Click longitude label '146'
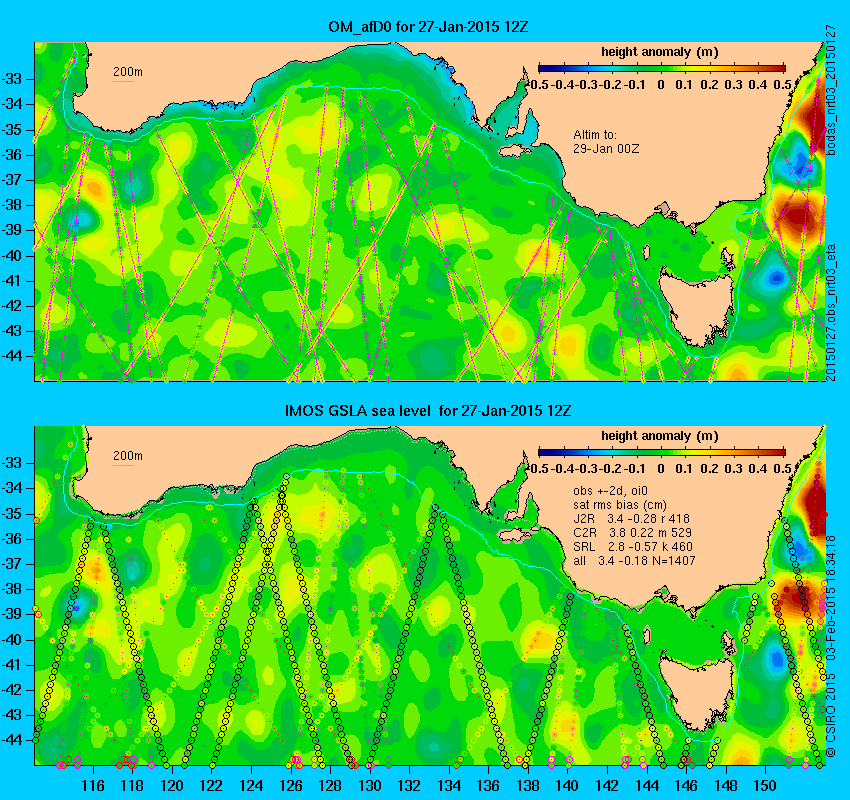The width and height of the screenshot is (850, 800). point(686,785)
